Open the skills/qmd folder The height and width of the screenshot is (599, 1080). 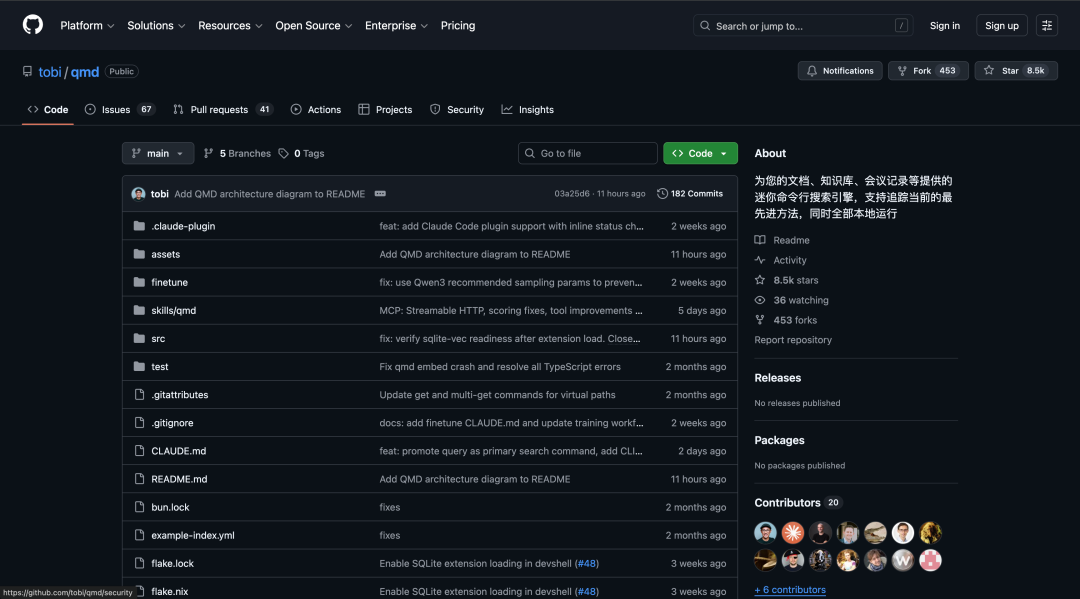coord(174,311)
